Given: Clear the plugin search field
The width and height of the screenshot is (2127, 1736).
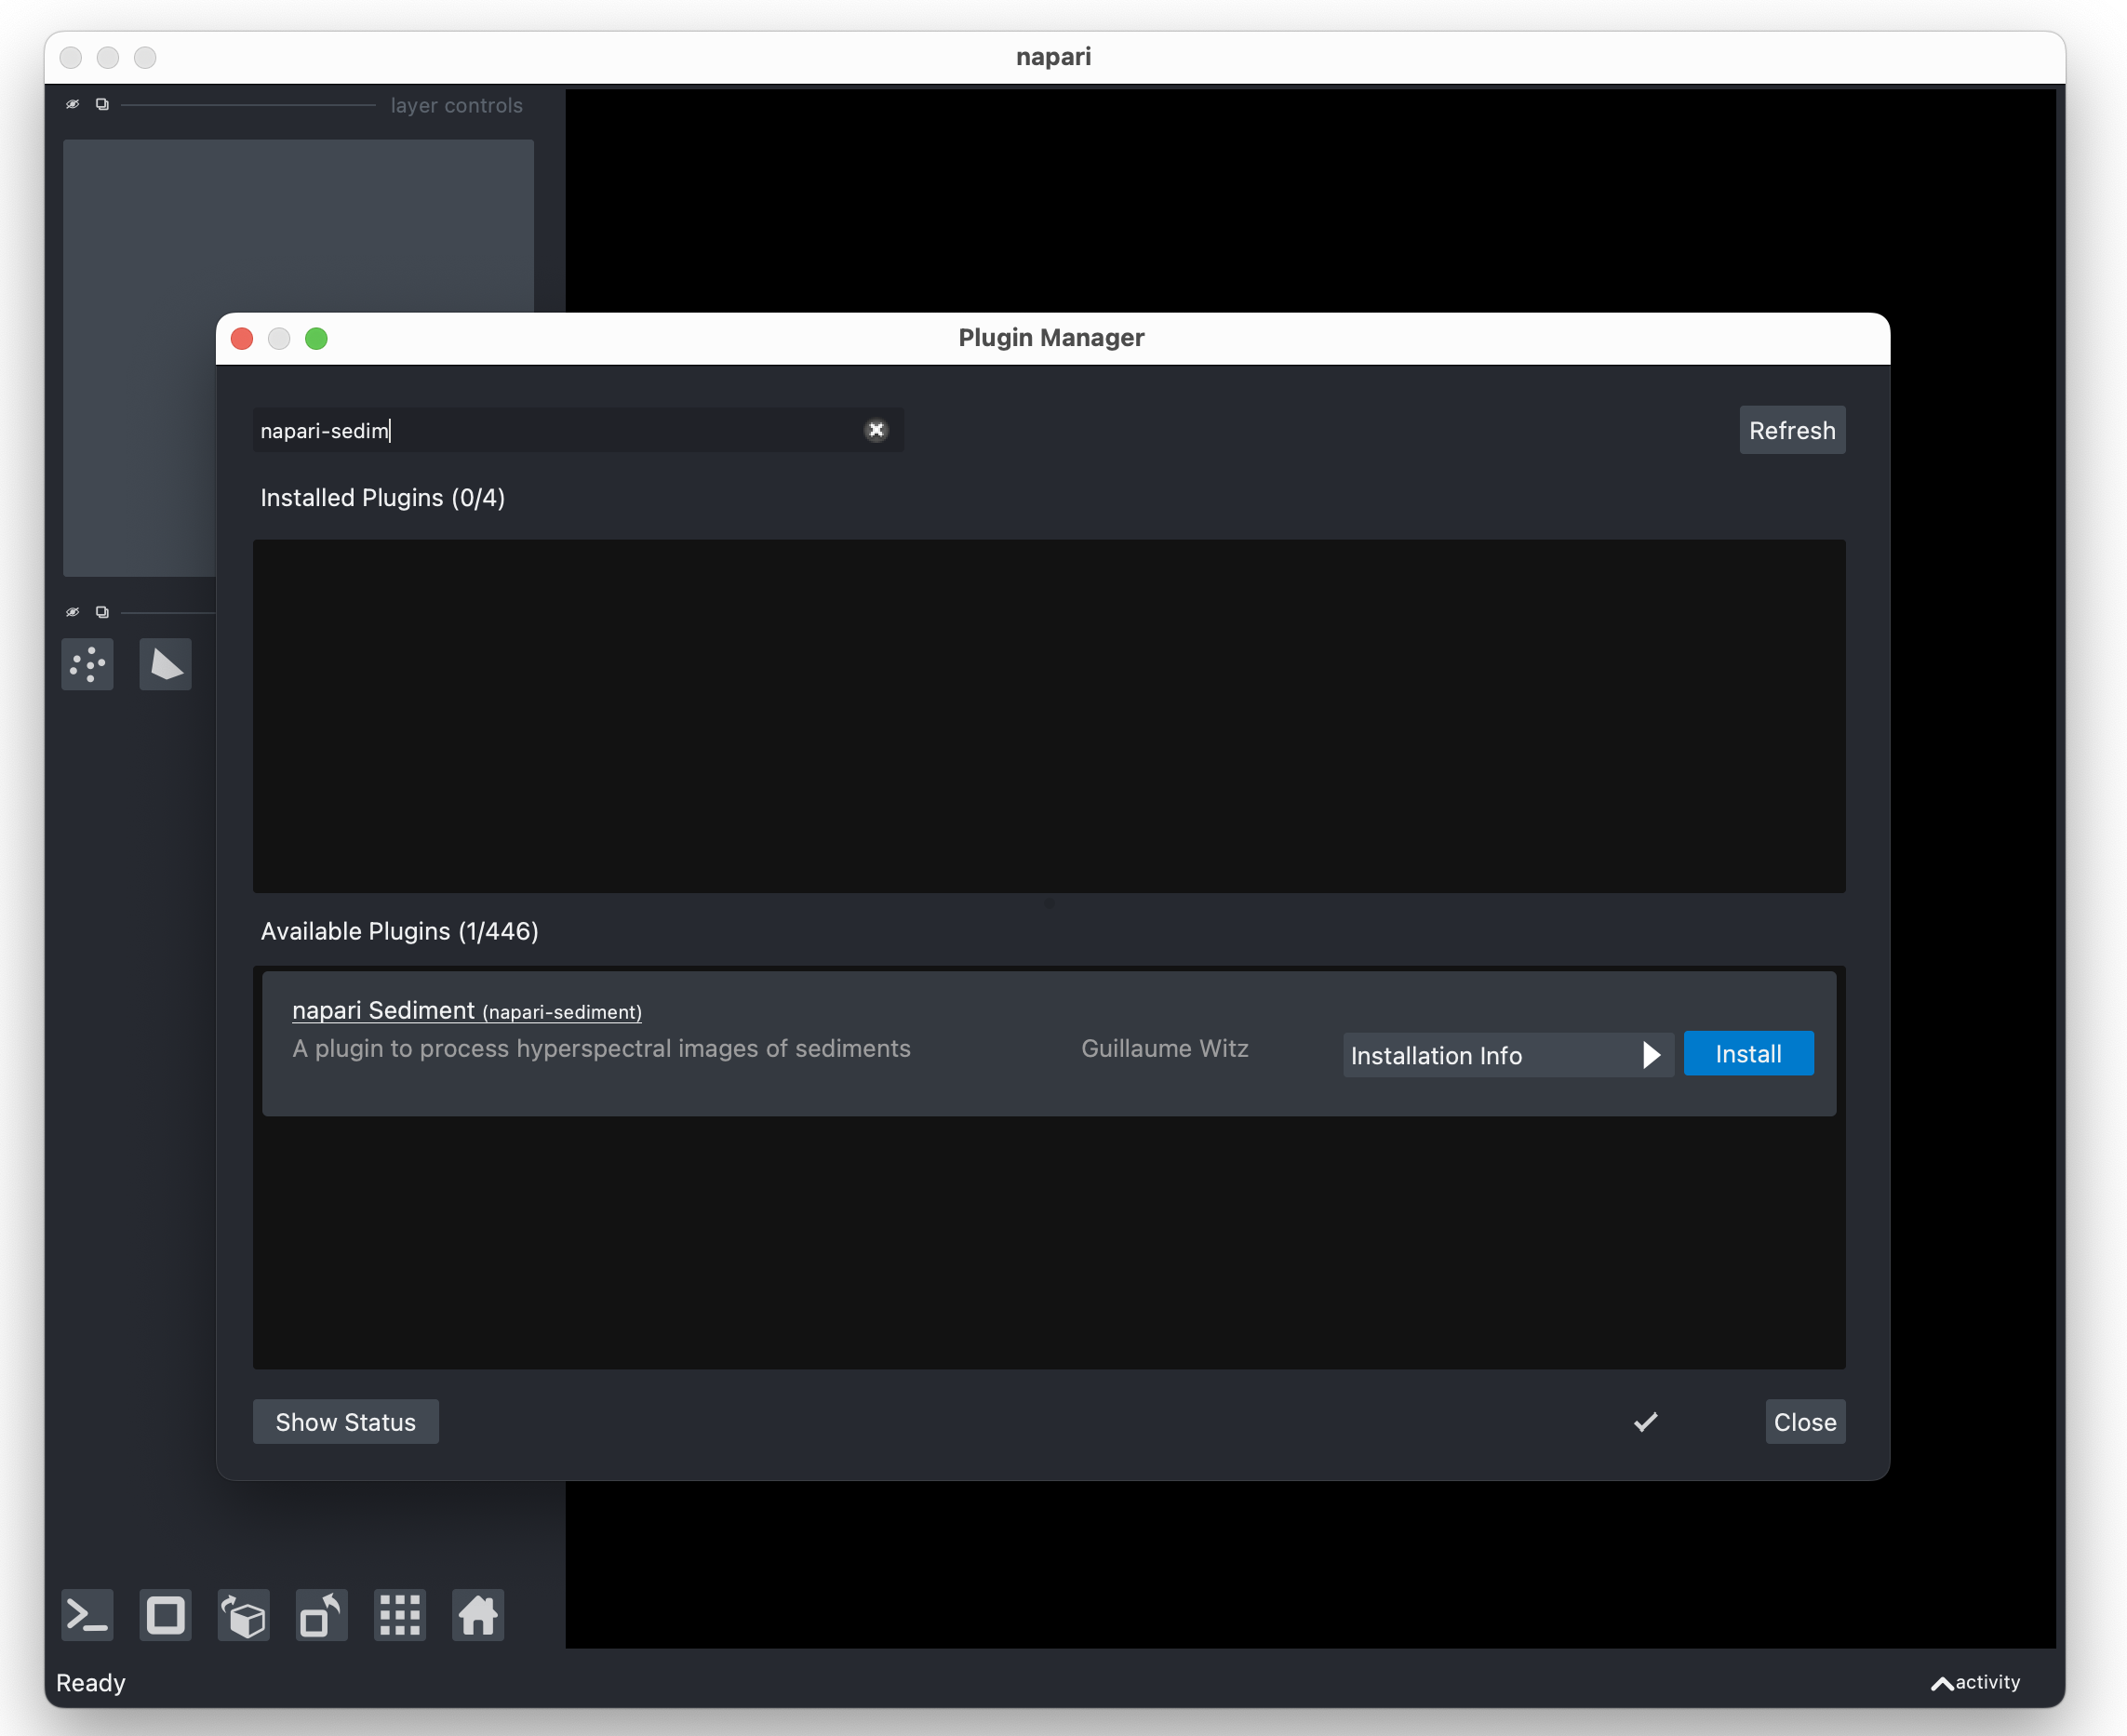Looking at the screenshot, I should point(876,430).
